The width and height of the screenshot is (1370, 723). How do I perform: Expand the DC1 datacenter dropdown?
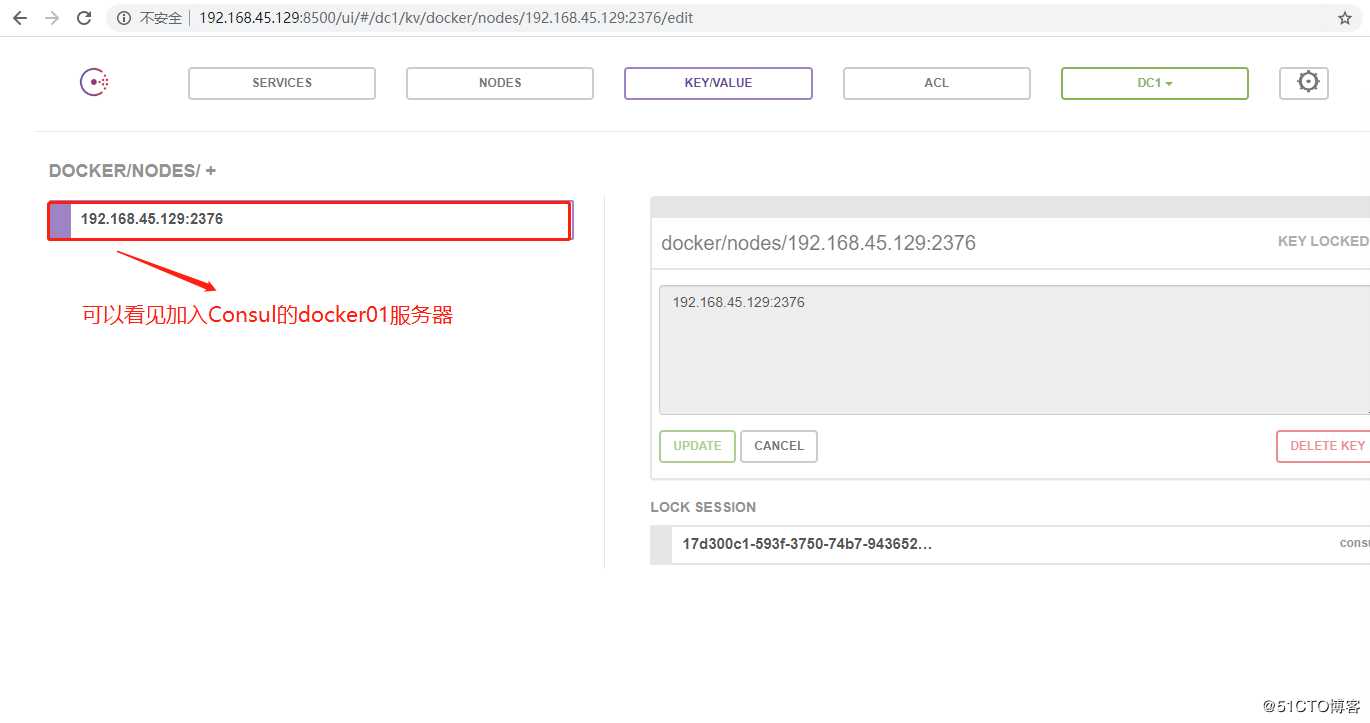tap(1155, 83)
